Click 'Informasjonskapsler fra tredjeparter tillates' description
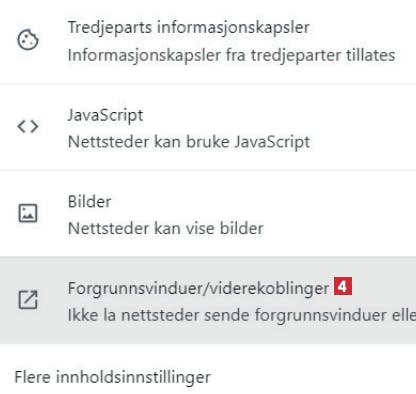This screenshot has width=416, height=394. [x=231, y=55]
